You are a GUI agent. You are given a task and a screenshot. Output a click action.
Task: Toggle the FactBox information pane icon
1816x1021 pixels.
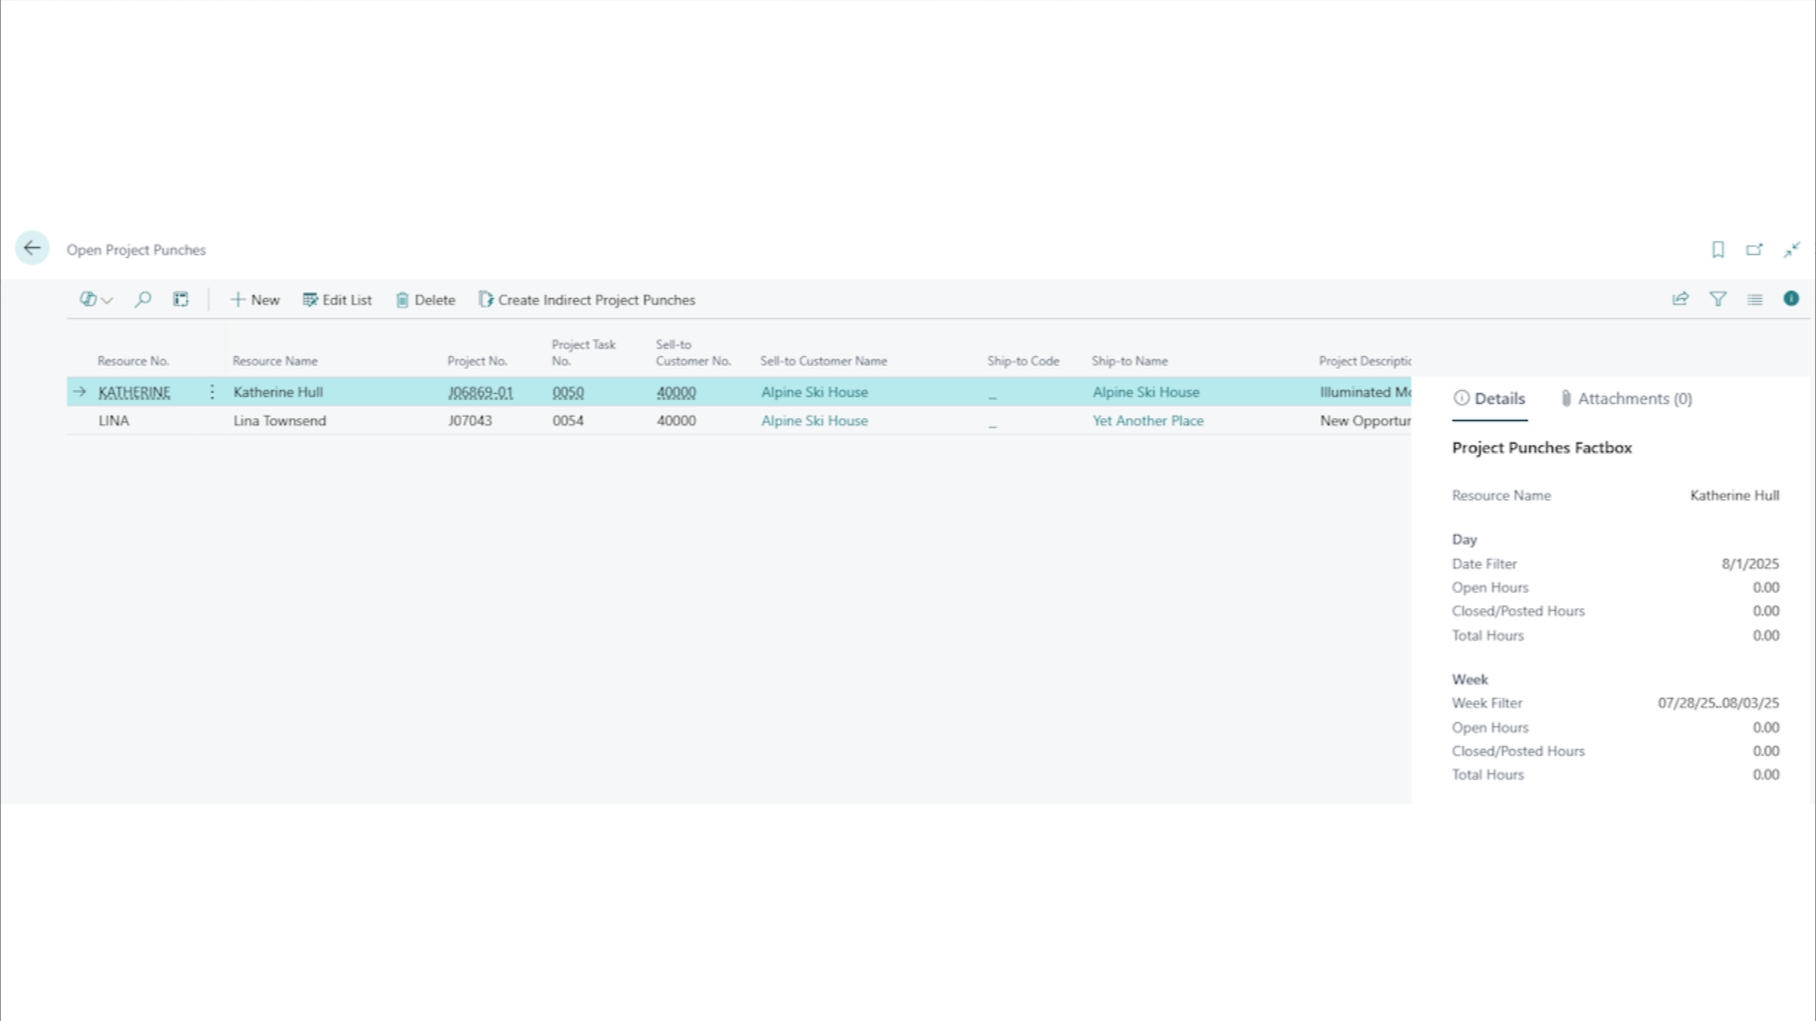(x=1791, y=299)
